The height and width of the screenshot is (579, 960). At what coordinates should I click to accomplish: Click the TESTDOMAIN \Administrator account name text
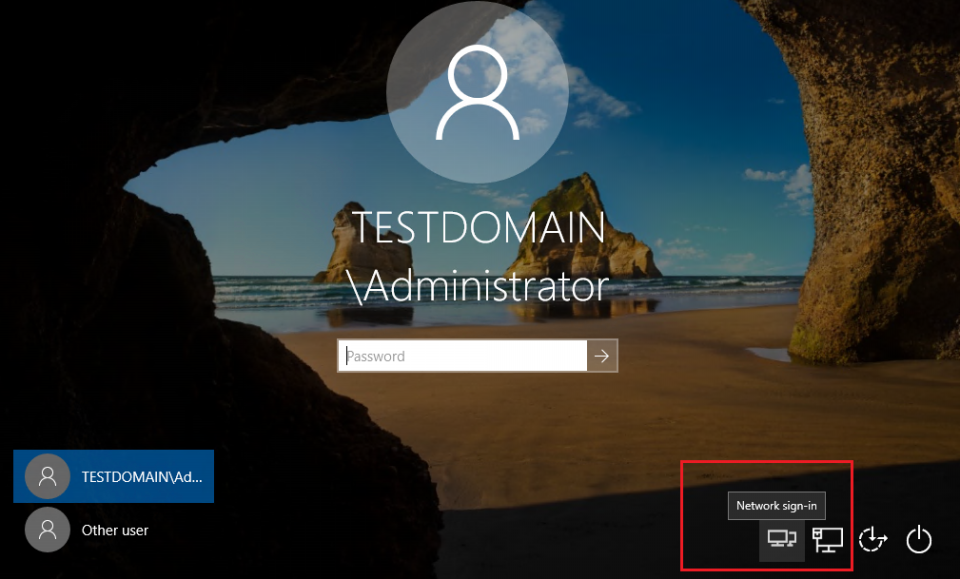coord(478,257)
